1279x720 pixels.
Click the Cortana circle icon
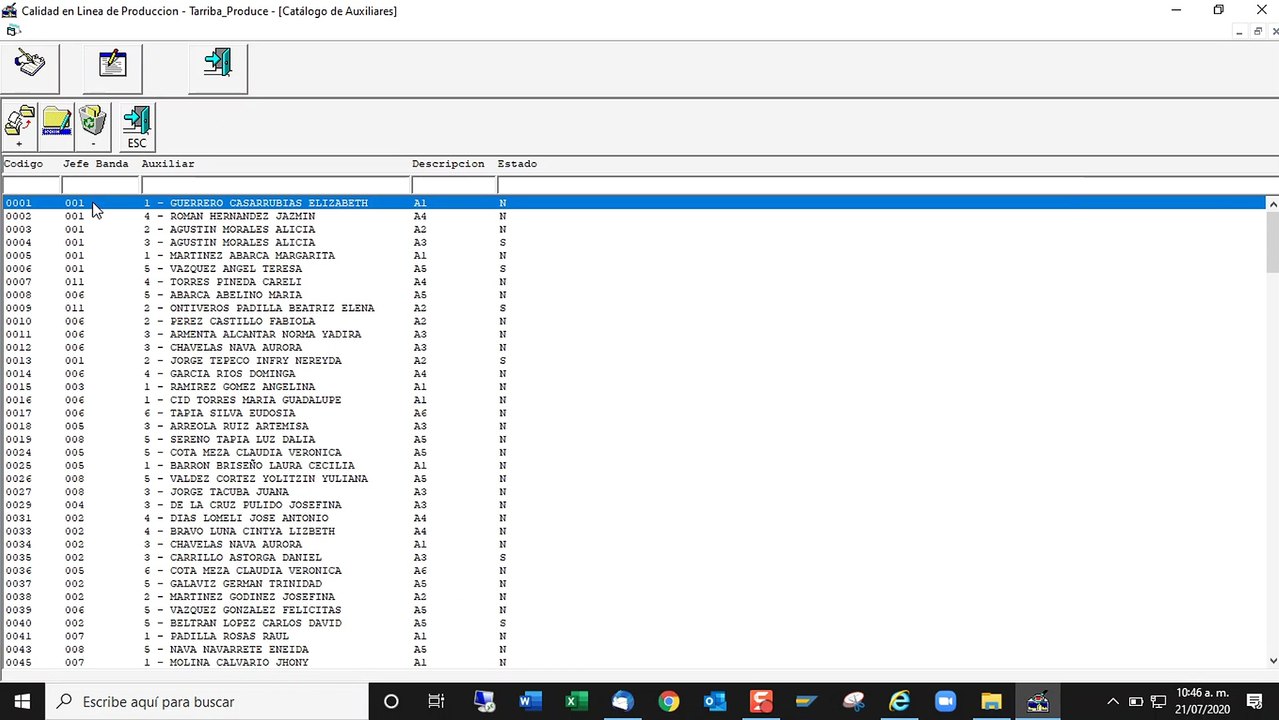(x=391, y=701)
